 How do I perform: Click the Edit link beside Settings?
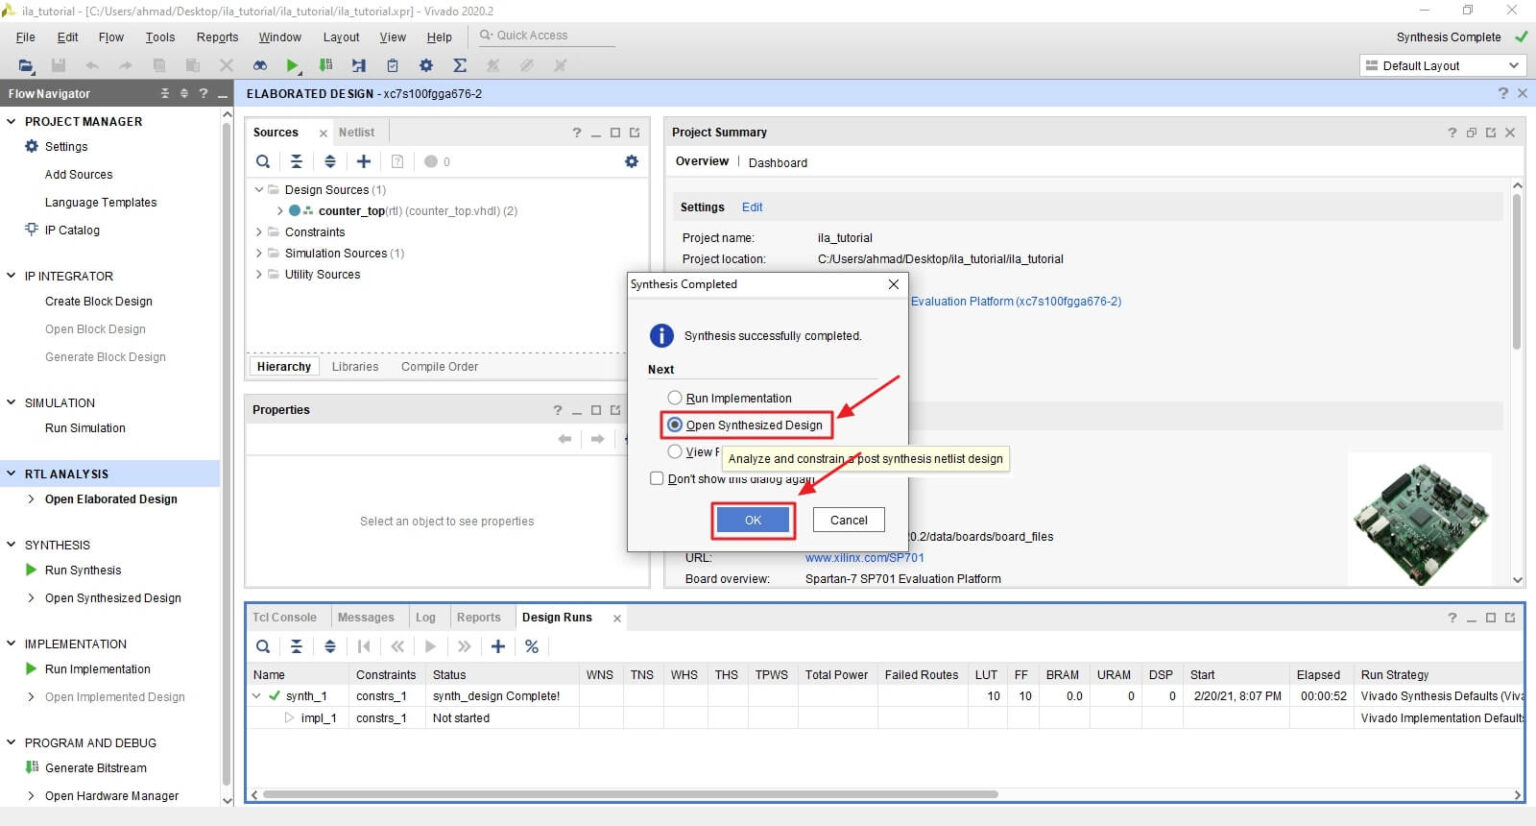pos(752,207)
